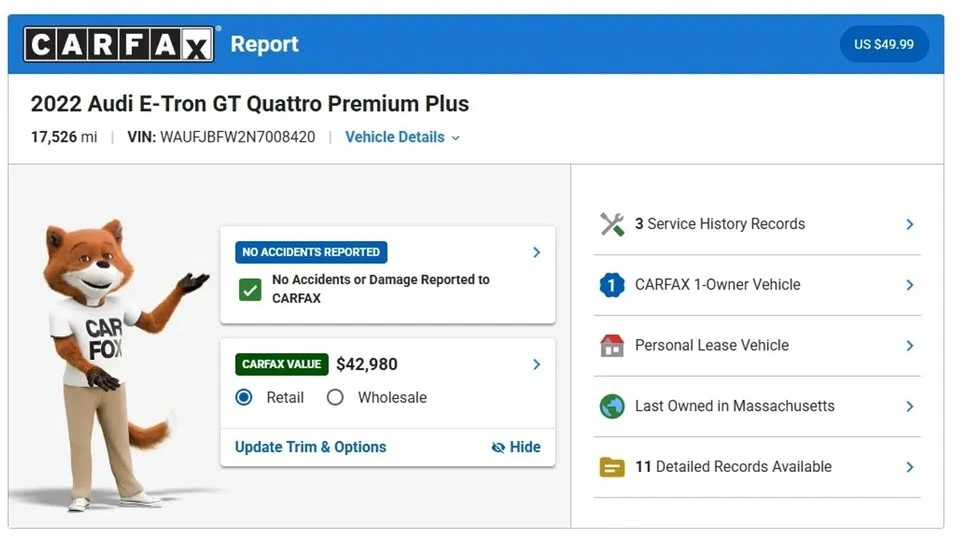Open 11 Detailed Records Available row
The width and height of the screenshot is (960, 539).
(757, 467)
